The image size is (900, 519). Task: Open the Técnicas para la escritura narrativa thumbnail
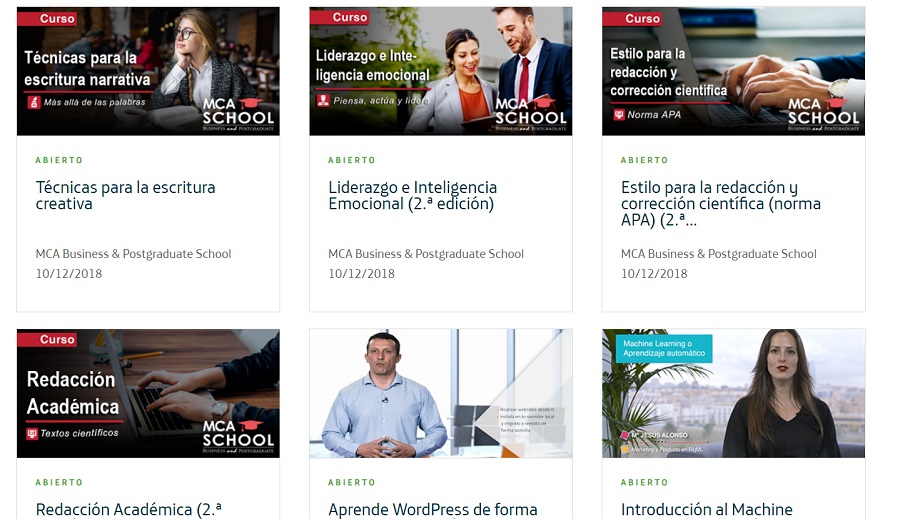tap(148, 71)
